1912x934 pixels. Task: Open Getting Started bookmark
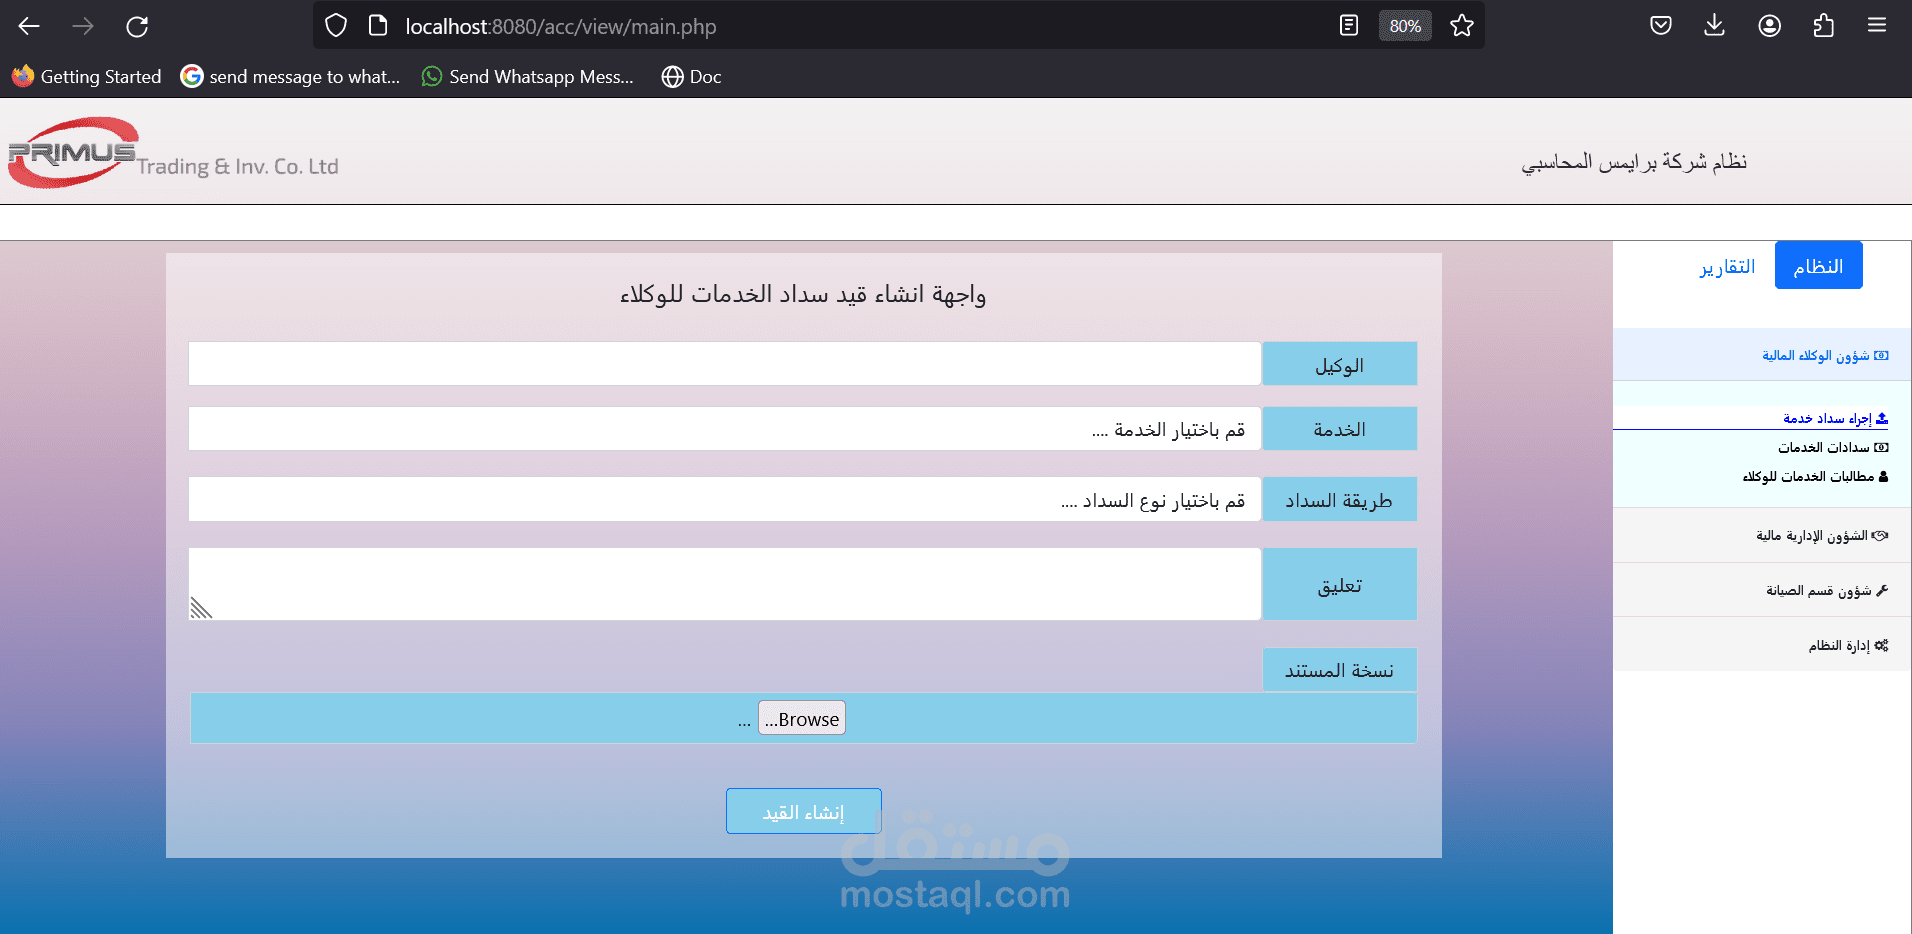tap(86, 77)
